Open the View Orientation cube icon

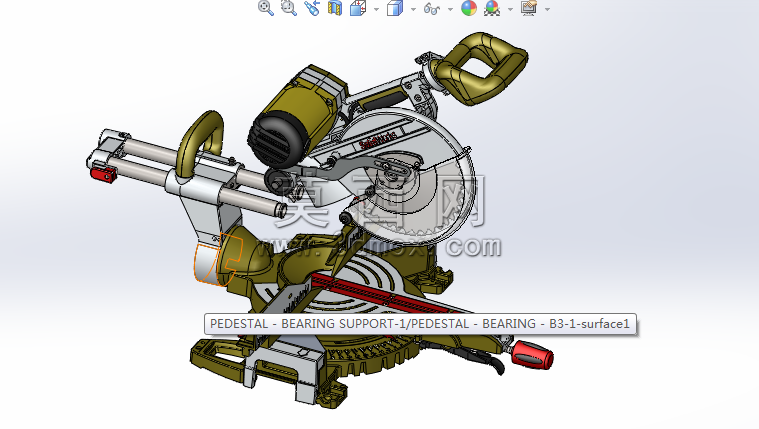358,8
